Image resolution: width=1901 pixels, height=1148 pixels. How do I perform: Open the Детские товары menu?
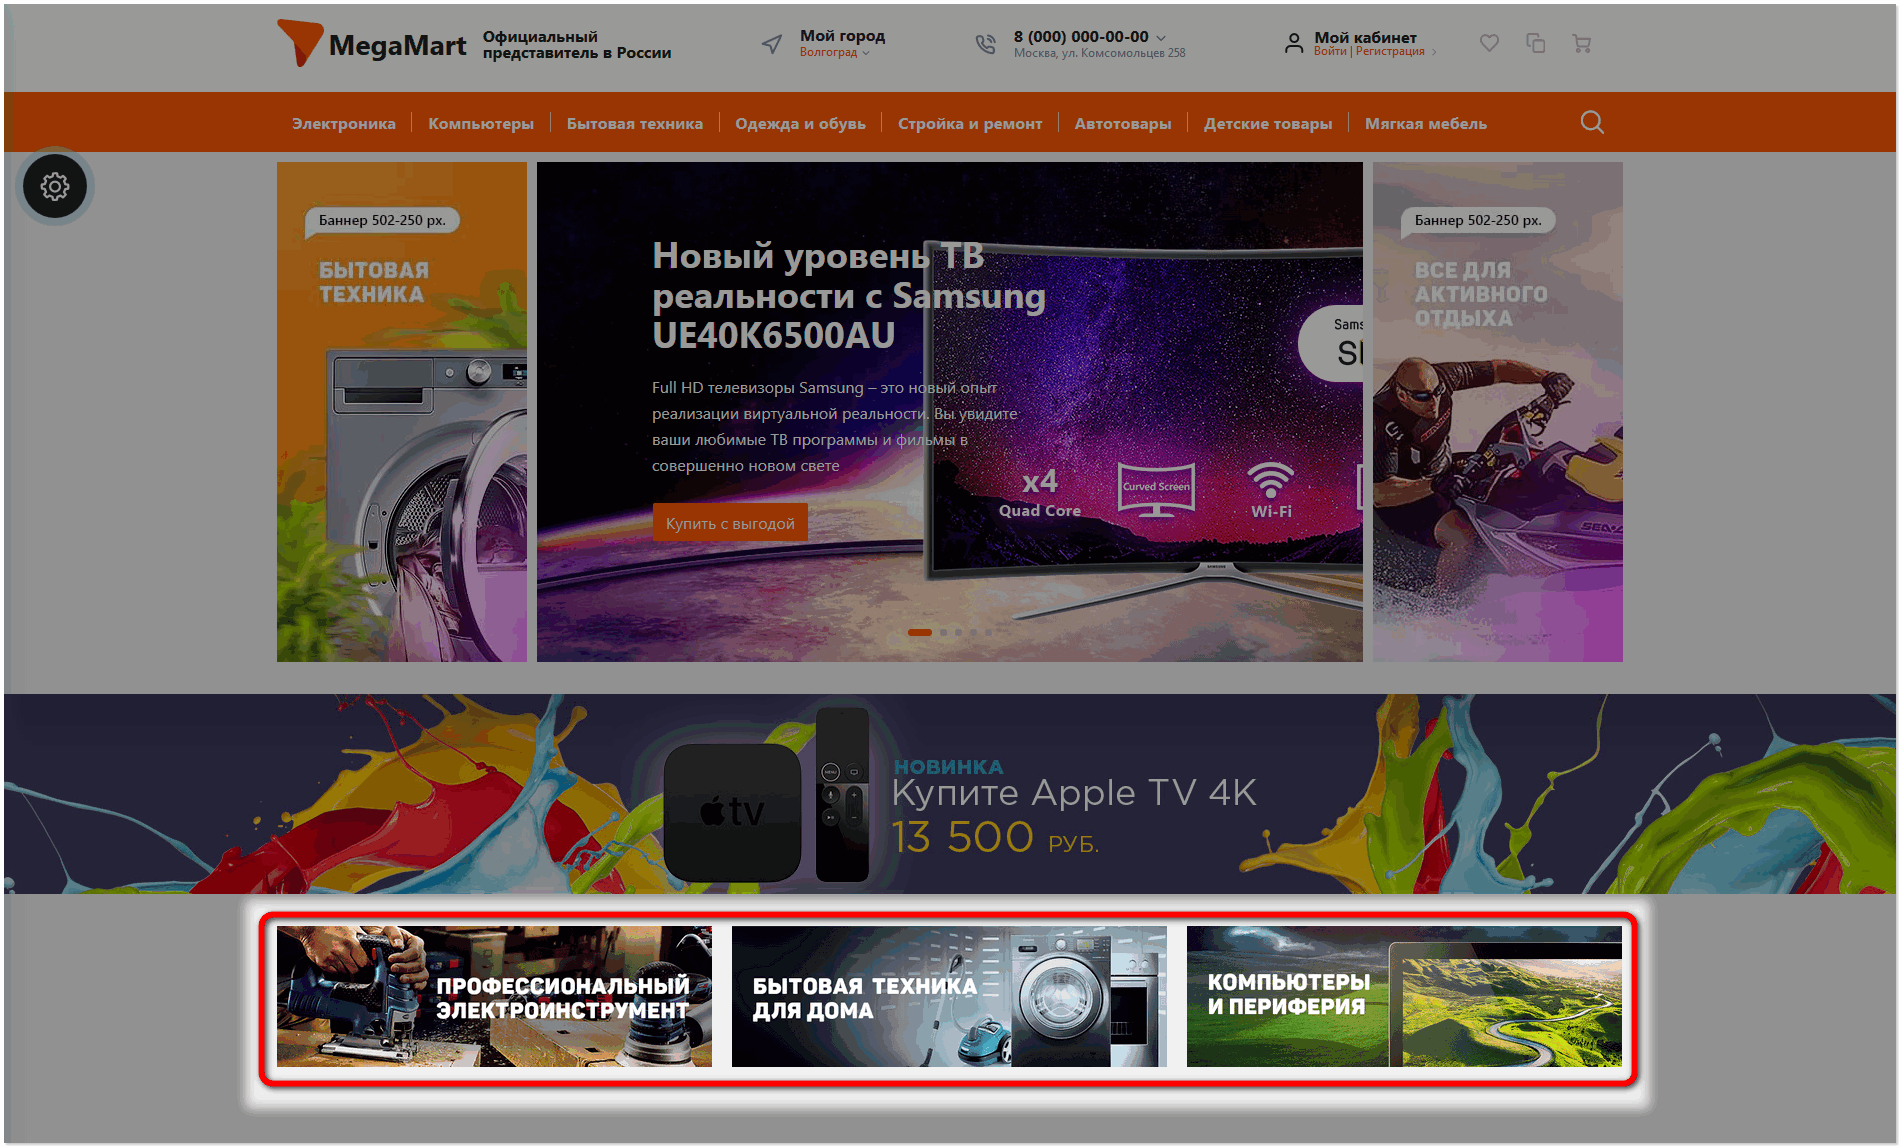pos(1268,124)
